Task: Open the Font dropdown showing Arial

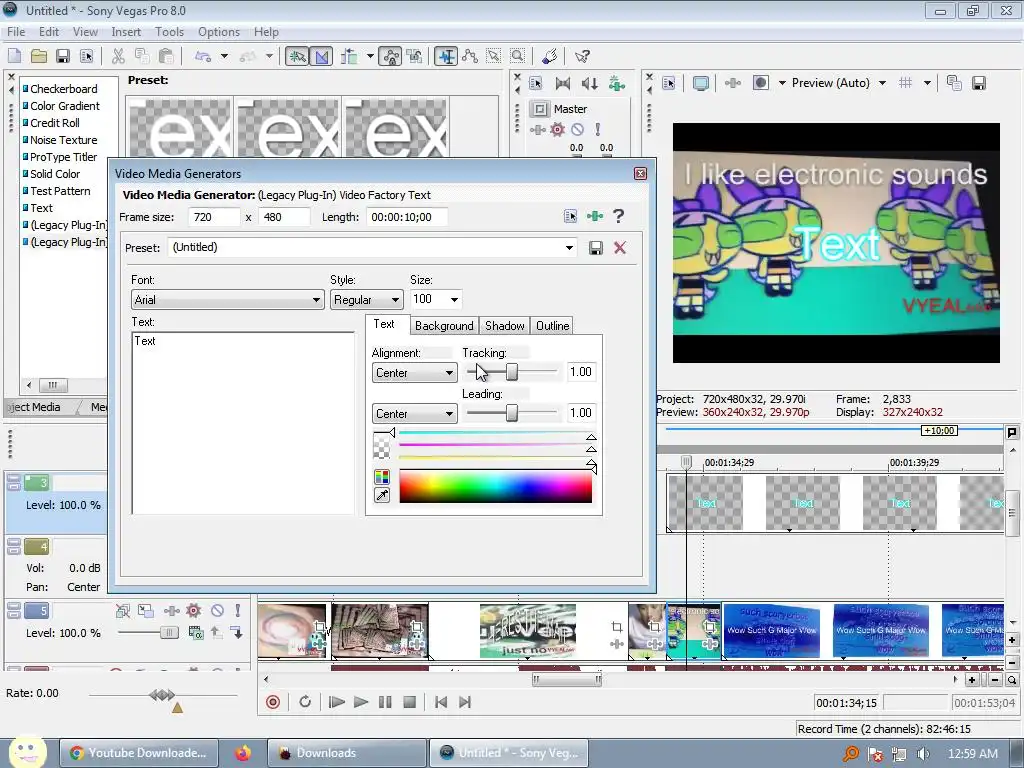Action: coord(227,300)
